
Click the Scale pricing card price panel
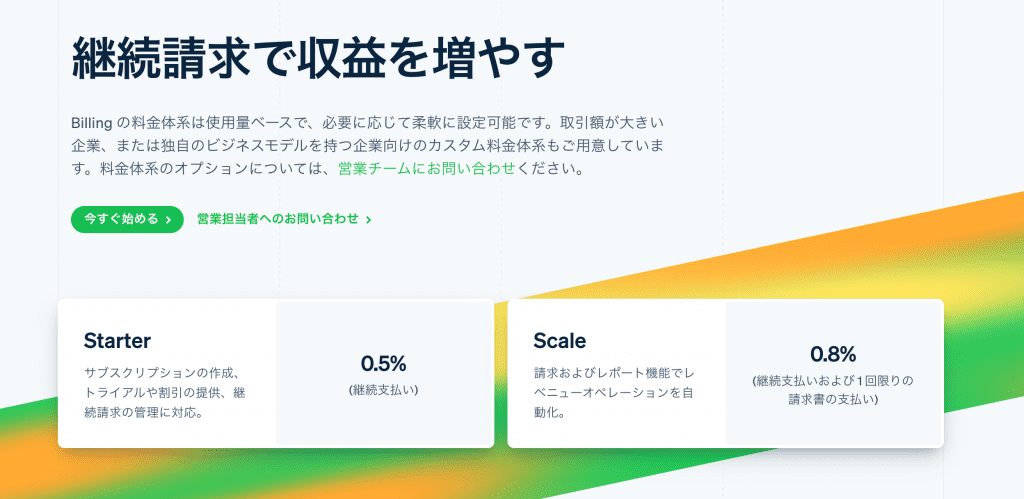pos(833,373)
